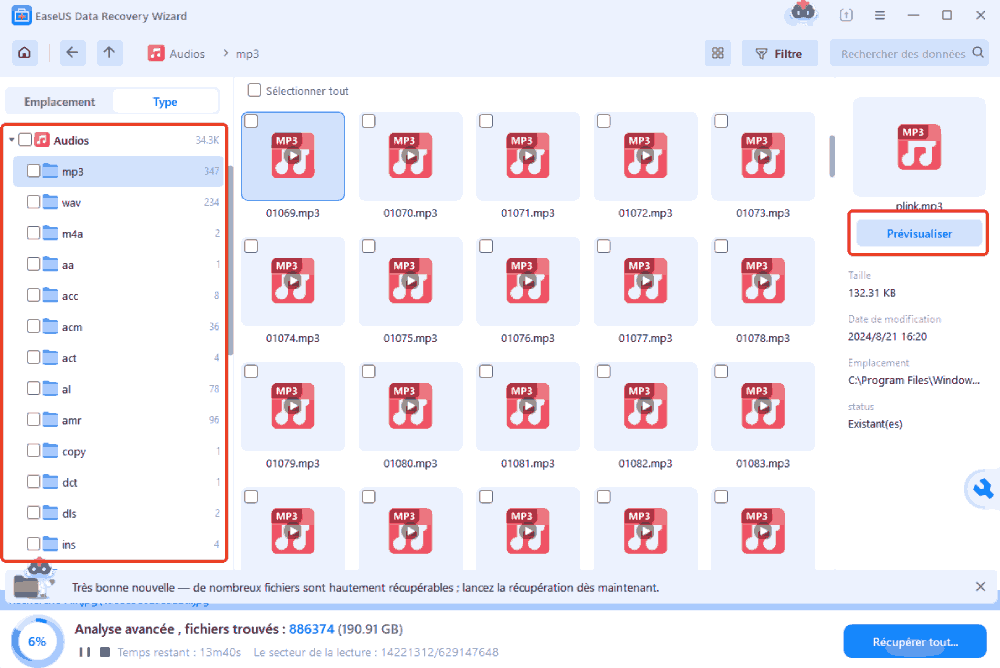
Task: Enable Sélectionner tout checkbox
Action: [254, 91]
